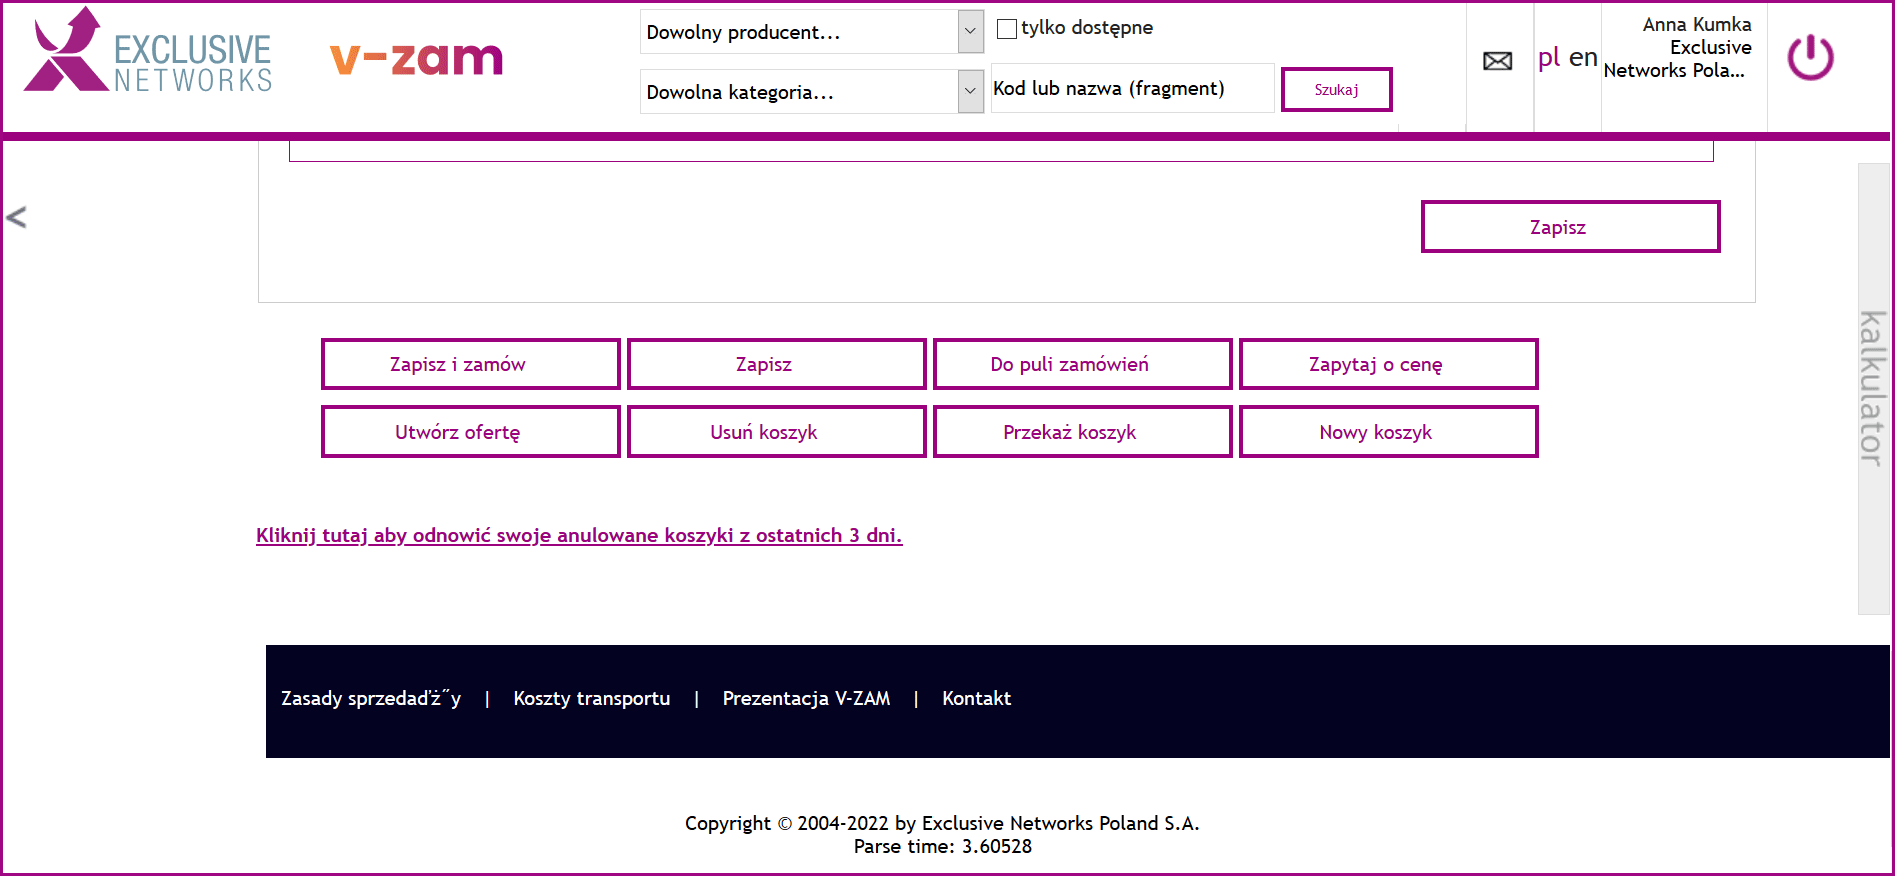Click the v-zam logo

pos(416,59)
